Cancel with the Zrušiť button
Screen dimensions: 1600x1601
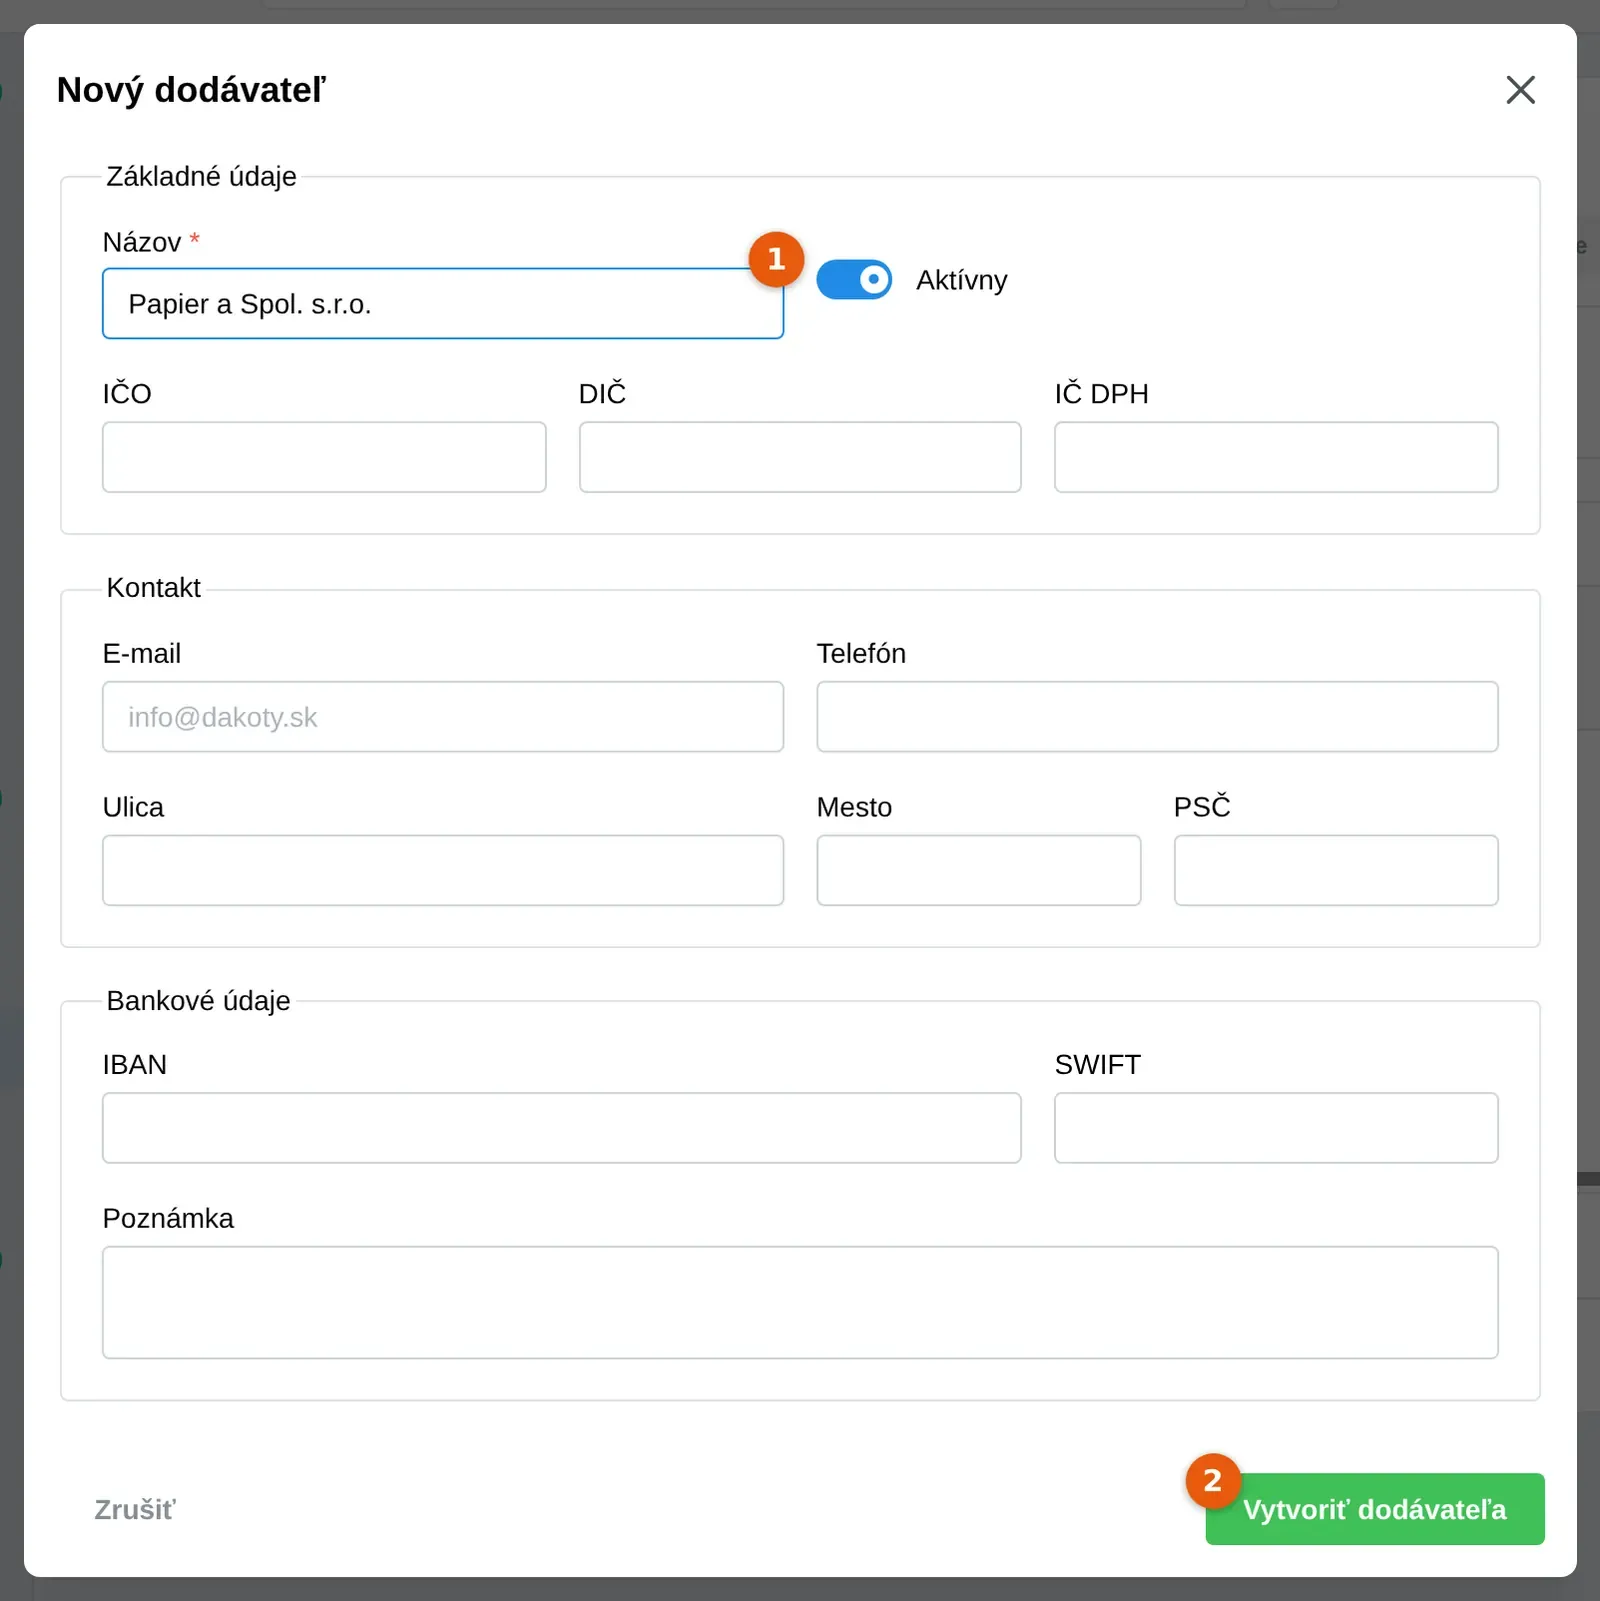pyautogui.click(x=134, y=1510)
